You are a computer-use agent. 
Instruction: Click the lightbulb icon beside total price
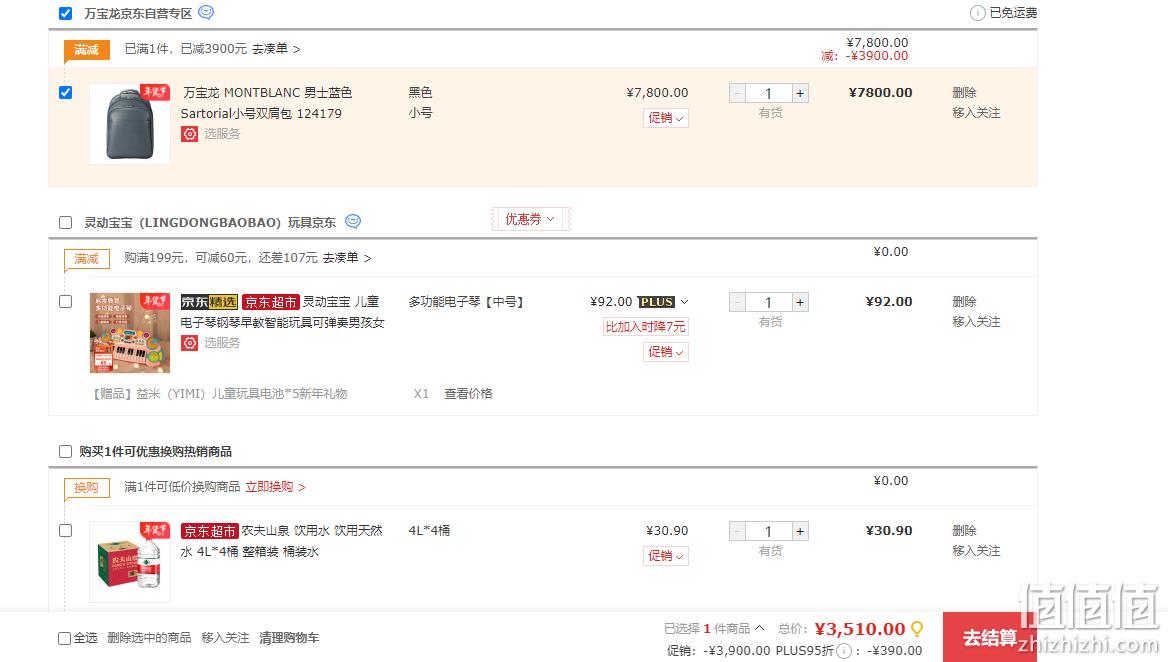[917, 629]
